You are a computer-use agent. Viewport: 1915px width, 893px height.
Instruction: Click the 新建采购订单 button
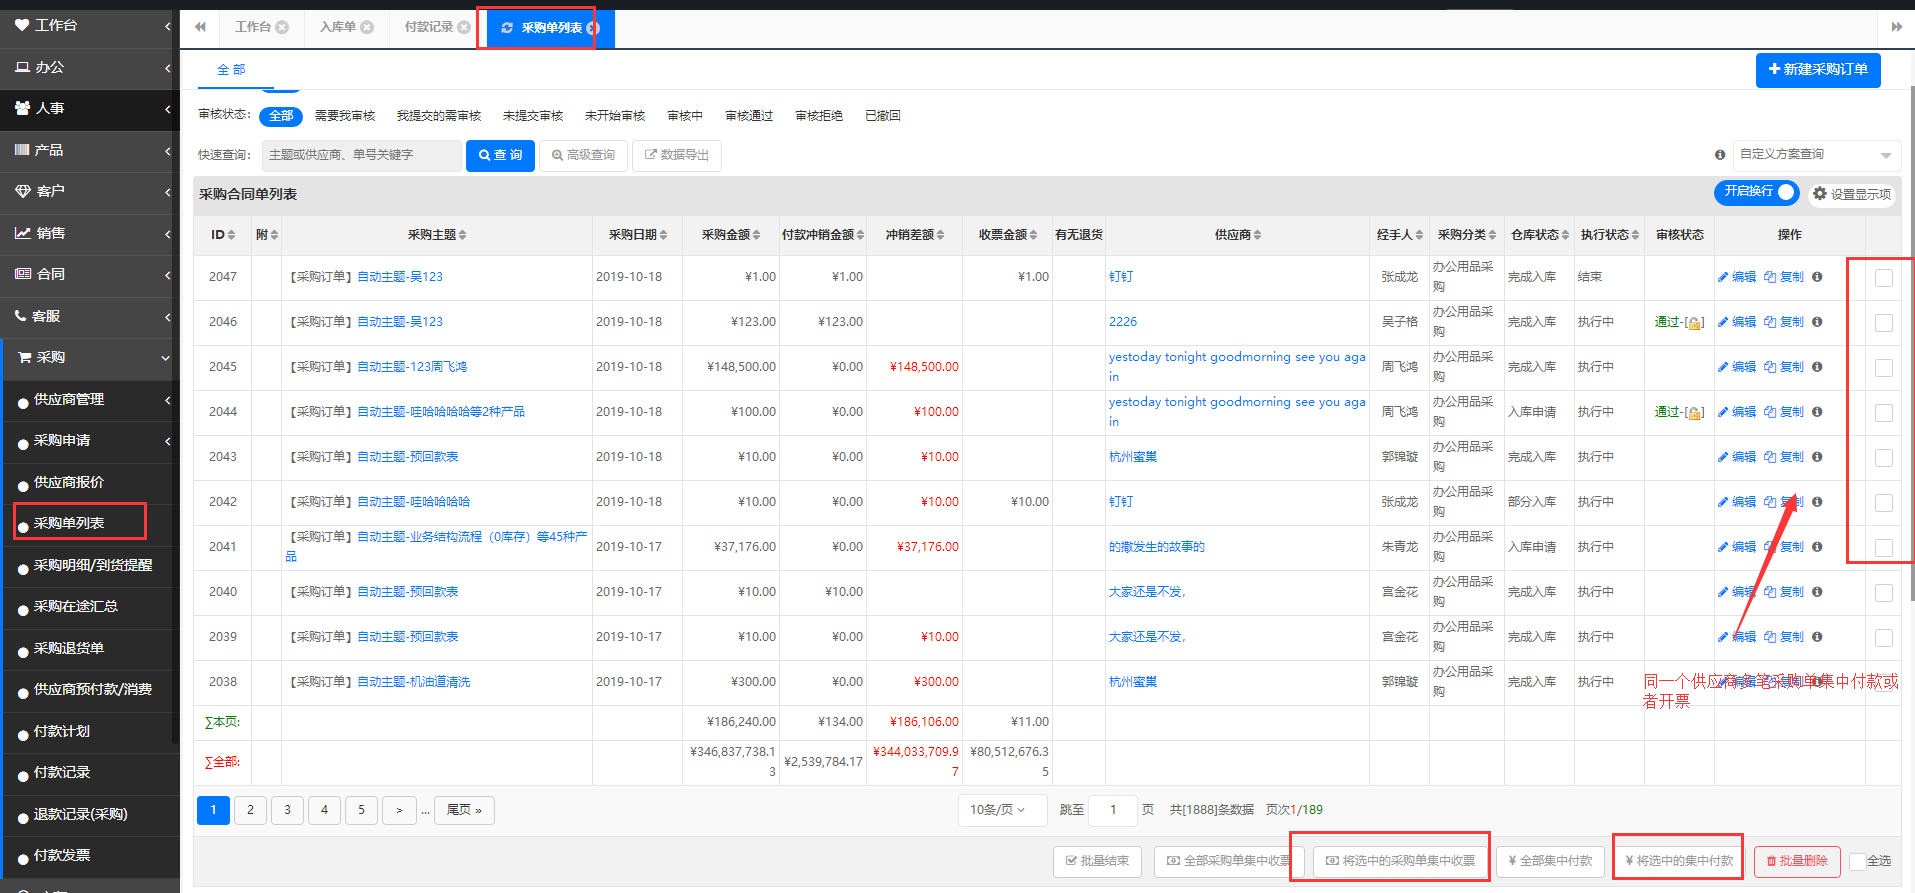(1818, 70)
